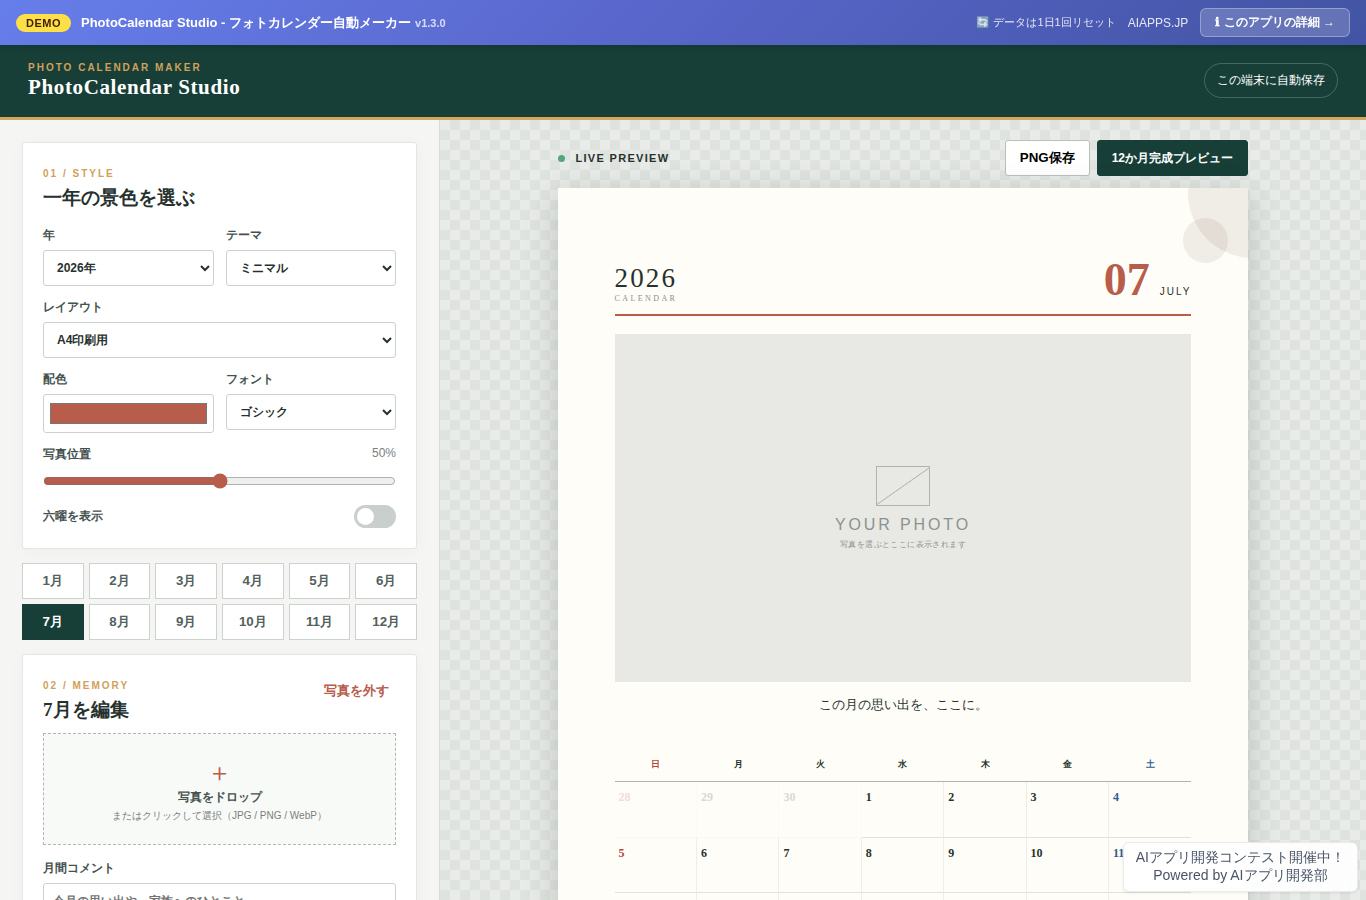
Task: Expand the レイアウト dropdown showing A4印刷用
Action: [219, 340]
